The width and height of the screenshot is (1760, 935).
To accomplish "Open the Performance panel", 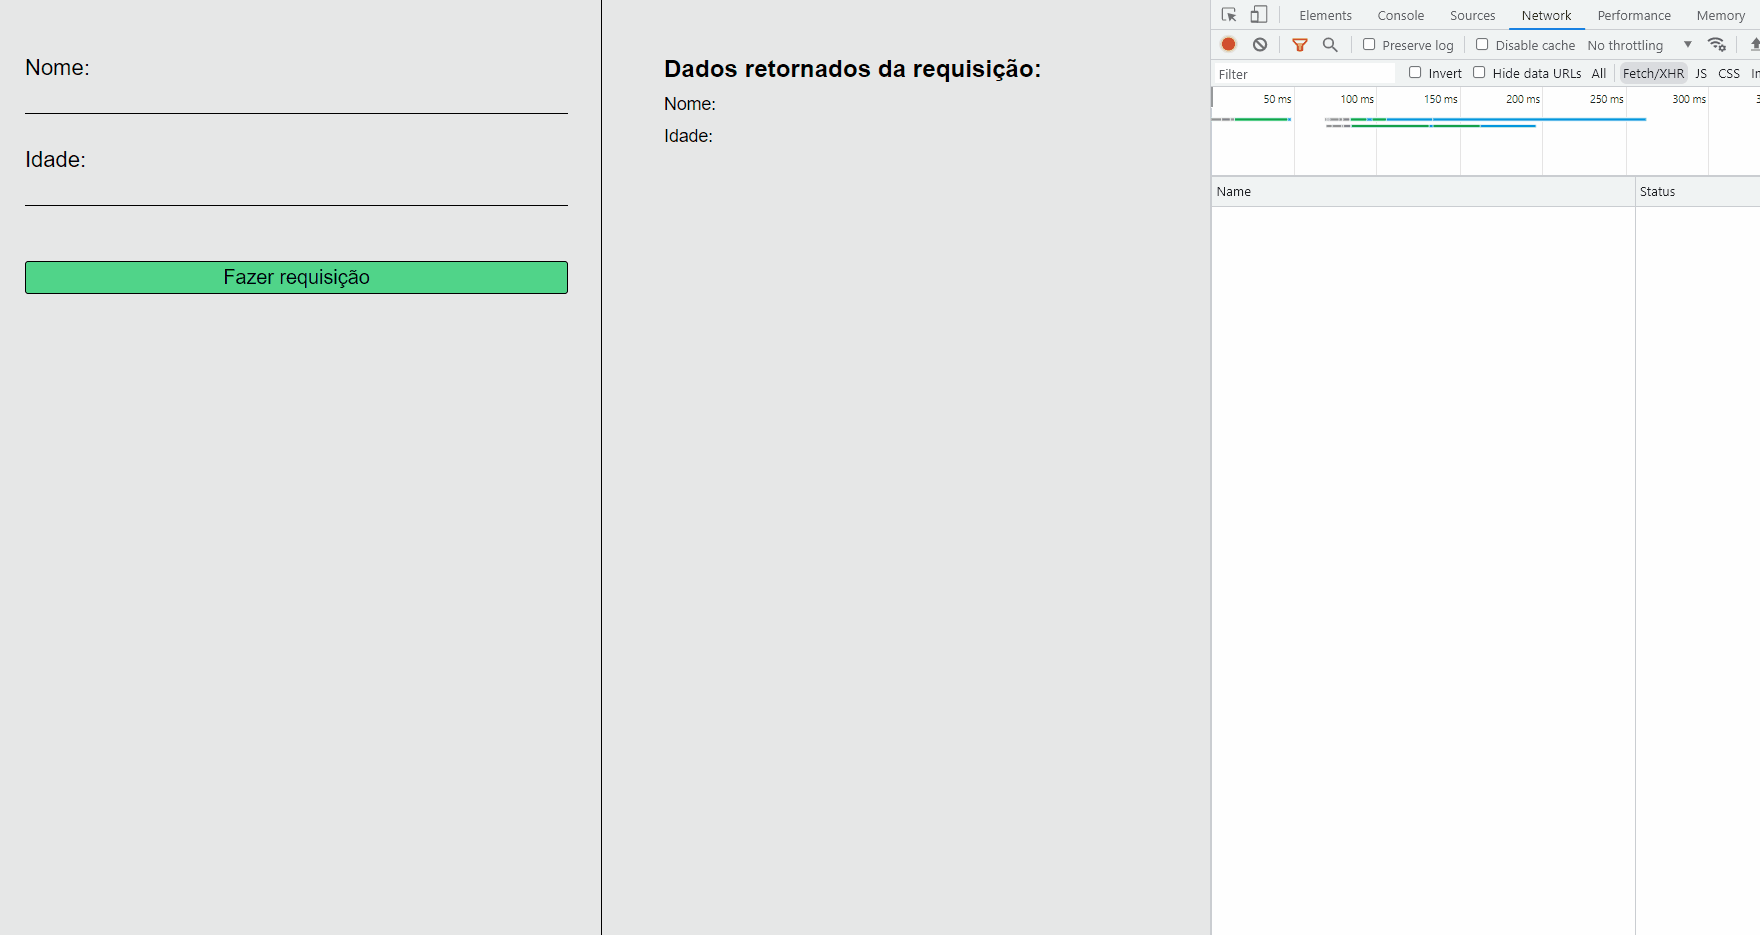I will pos(1633,15).
